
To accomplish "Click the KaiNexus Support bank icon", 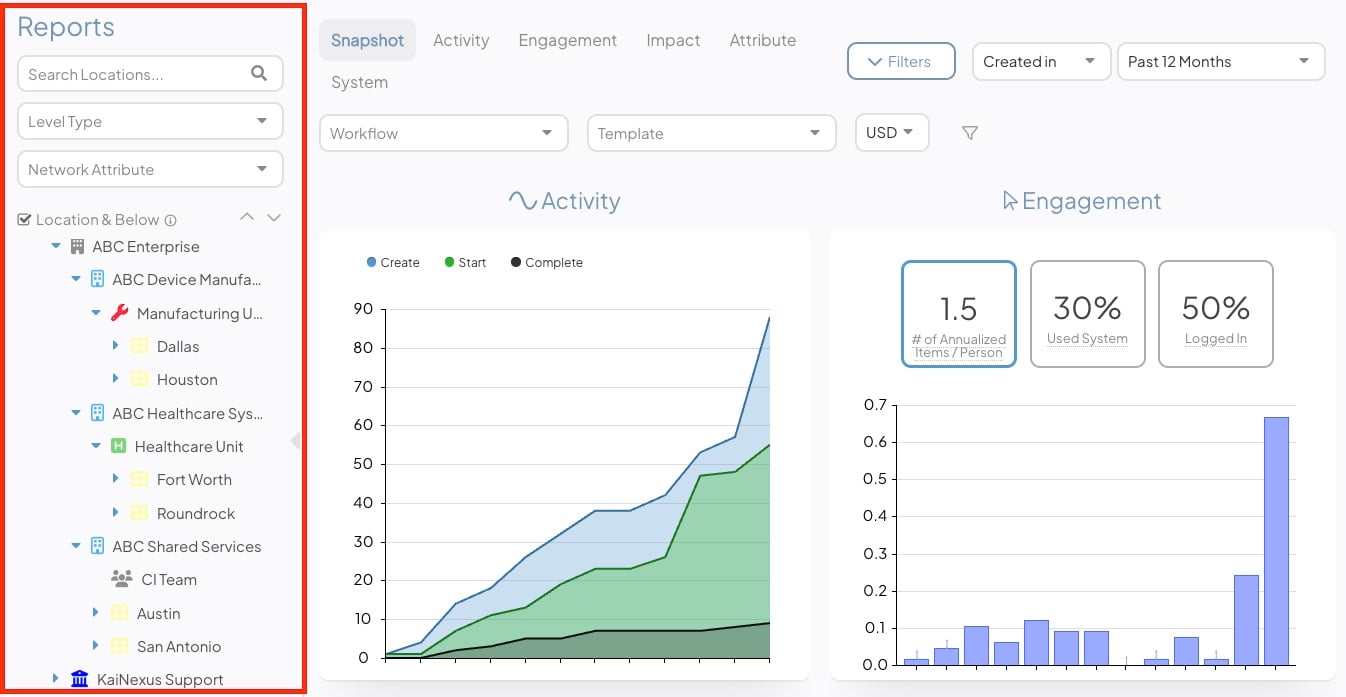I will [80, 680].
